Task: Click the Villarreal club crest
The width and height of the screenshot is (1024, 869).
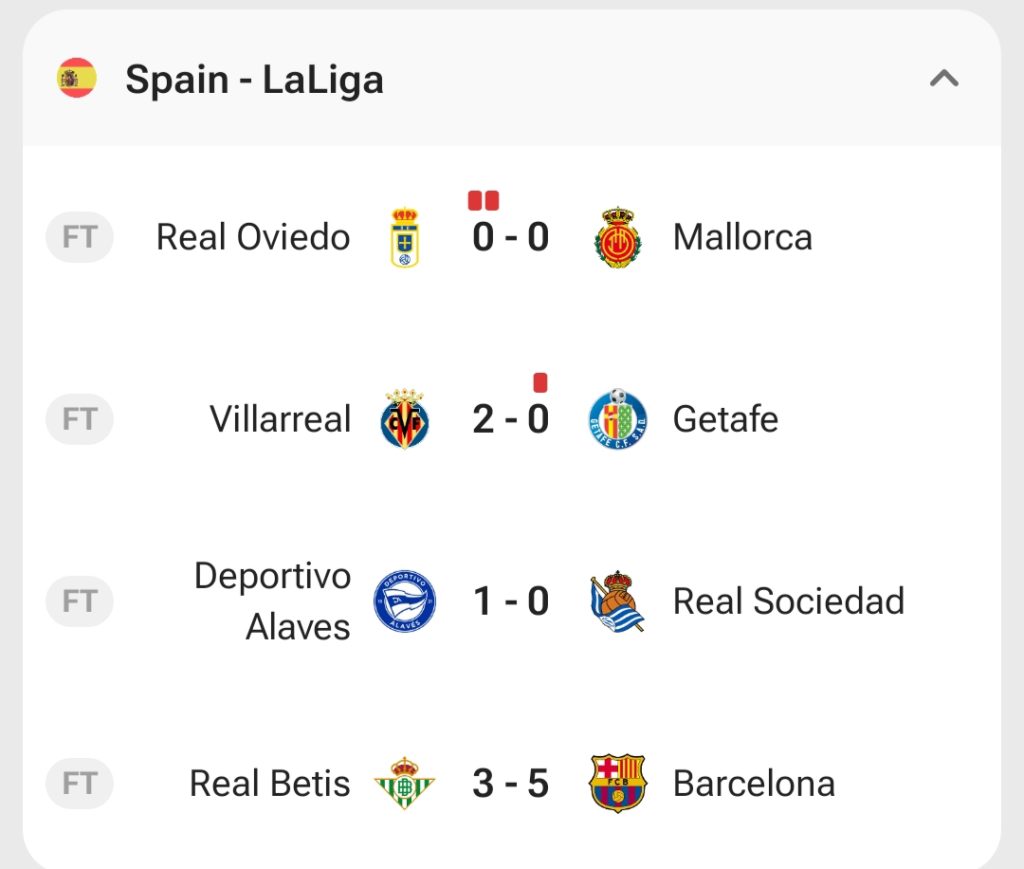Action: tap(405, 419)
